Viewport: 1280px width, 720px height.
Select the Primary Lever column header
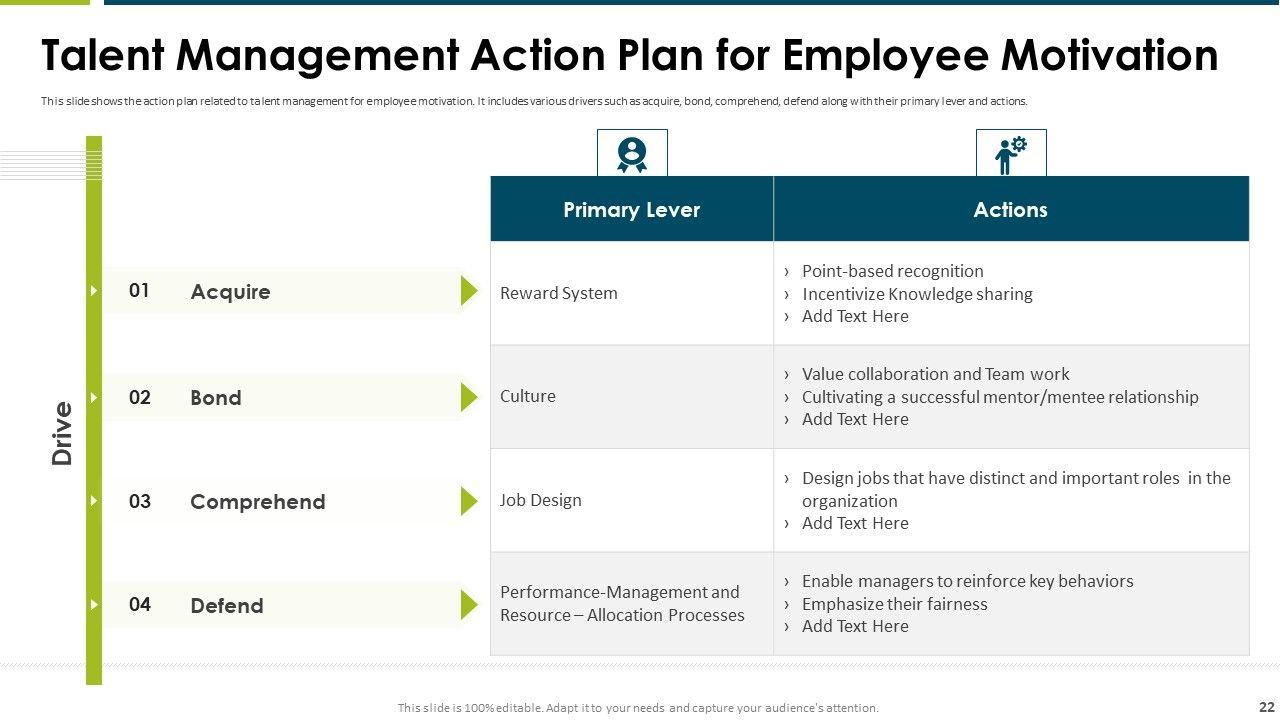pyautogui.click(x=631, y=210)
